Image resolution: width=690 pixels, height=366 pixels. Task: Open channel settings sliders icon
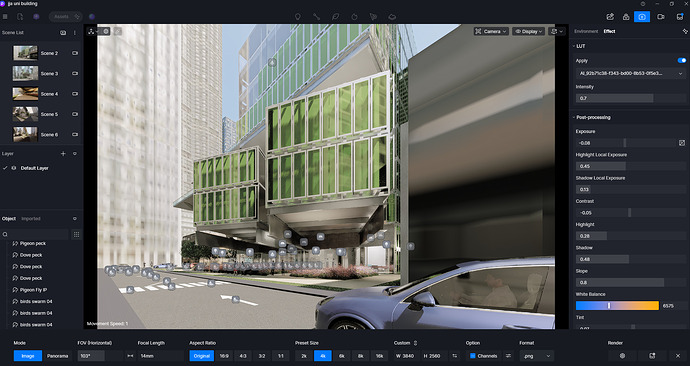click(x=508, y=356)
